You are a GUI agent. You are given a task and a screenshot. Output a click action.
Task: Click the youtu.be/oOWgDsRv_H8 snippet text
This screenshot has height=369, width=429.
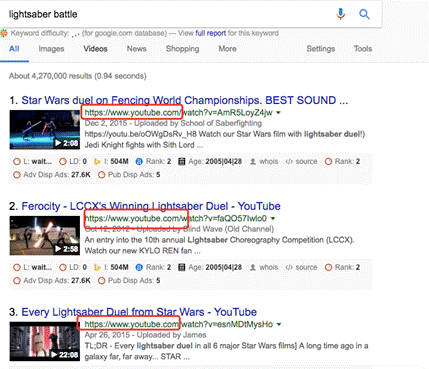click(x=140, y=134)
